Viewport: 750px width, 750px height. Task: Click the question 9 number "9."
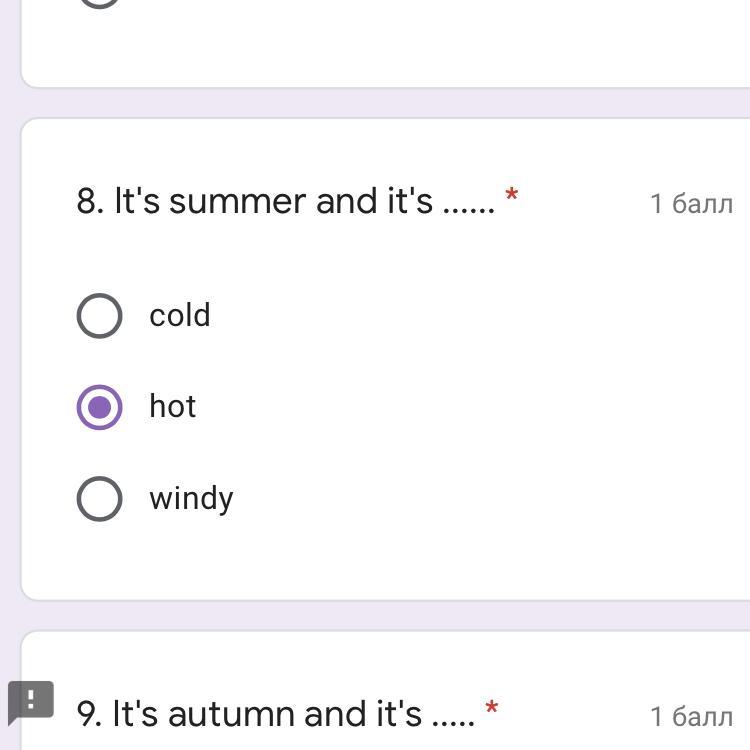tap(89, 714)
